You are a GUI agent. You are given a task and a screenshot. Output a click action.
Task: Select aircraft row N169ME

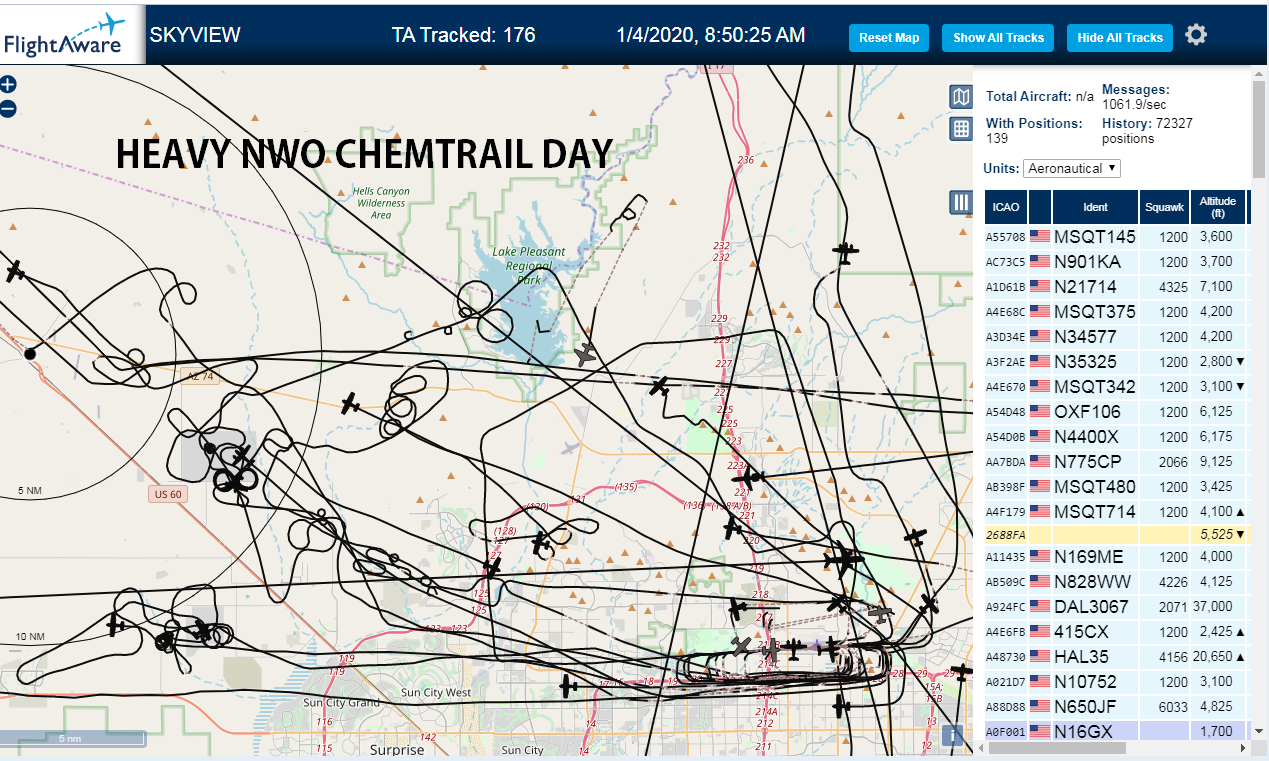(1116, 557)
